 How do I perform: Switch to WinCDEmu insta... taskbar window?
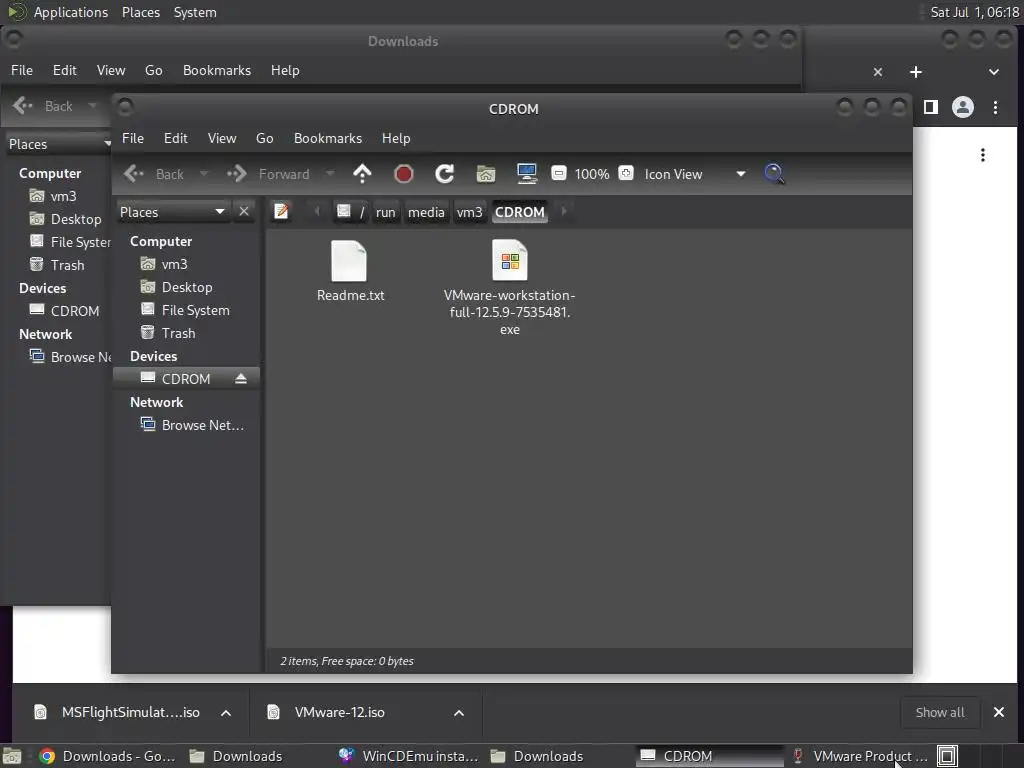(408, 756)
